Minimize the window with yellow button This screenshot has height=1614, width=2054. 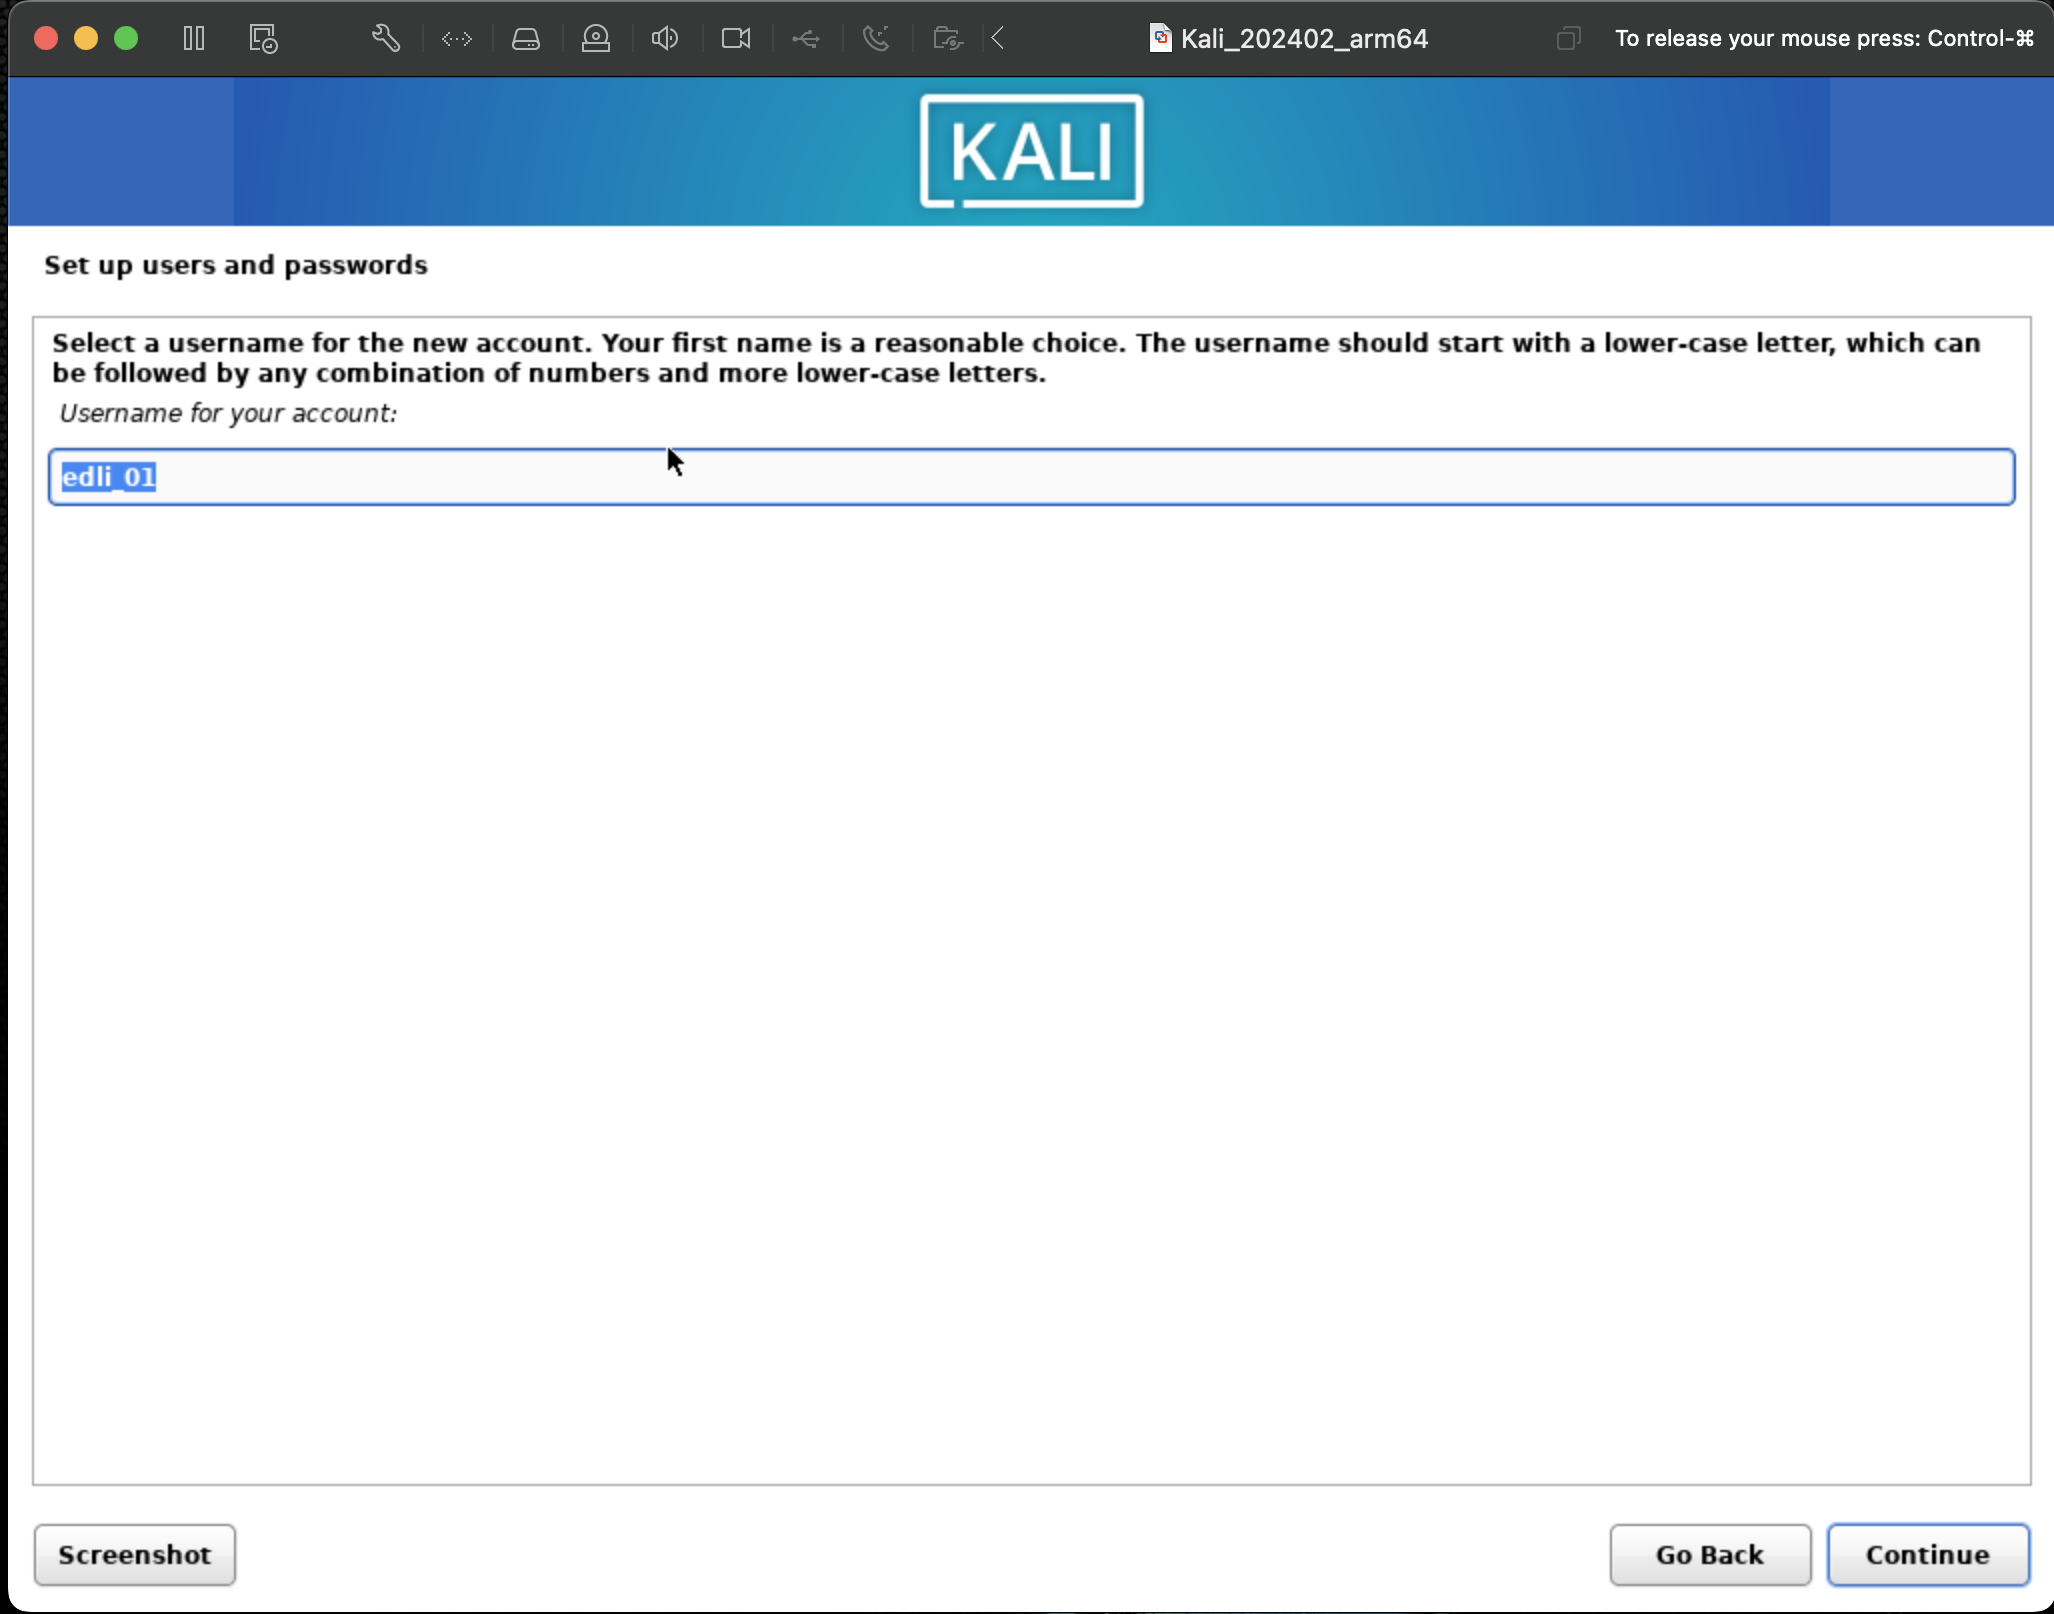tap(86, 39)
